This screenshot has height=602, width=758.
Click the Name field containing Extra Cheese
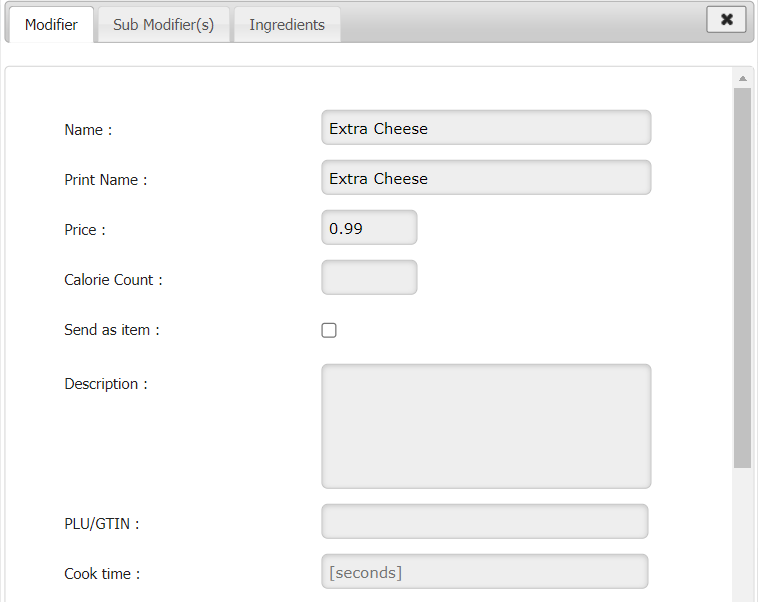(486, 128)
